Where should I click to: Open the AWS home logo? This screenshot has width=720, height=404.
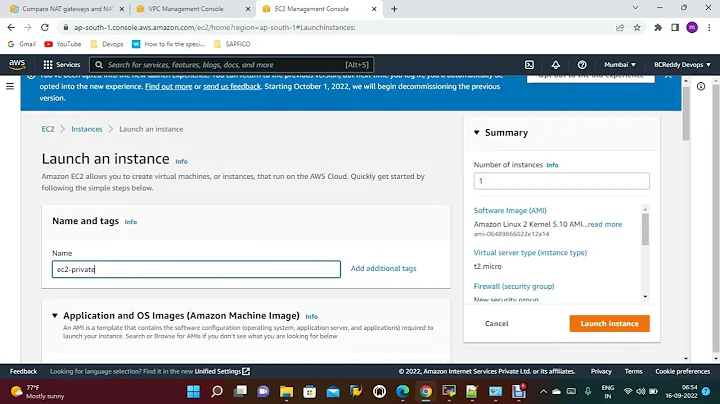tap(17, 65)
